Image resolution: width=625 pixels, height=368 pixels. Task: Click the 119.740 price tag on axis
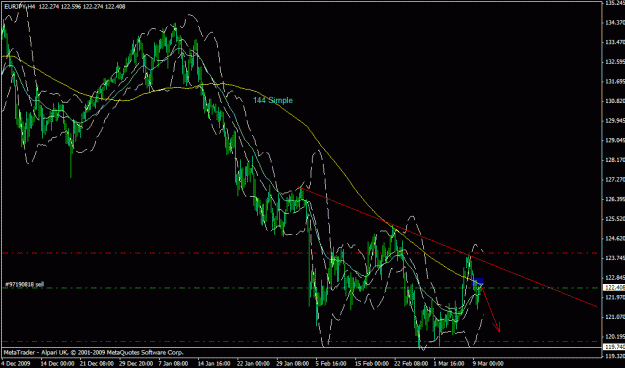pos(614,346)
